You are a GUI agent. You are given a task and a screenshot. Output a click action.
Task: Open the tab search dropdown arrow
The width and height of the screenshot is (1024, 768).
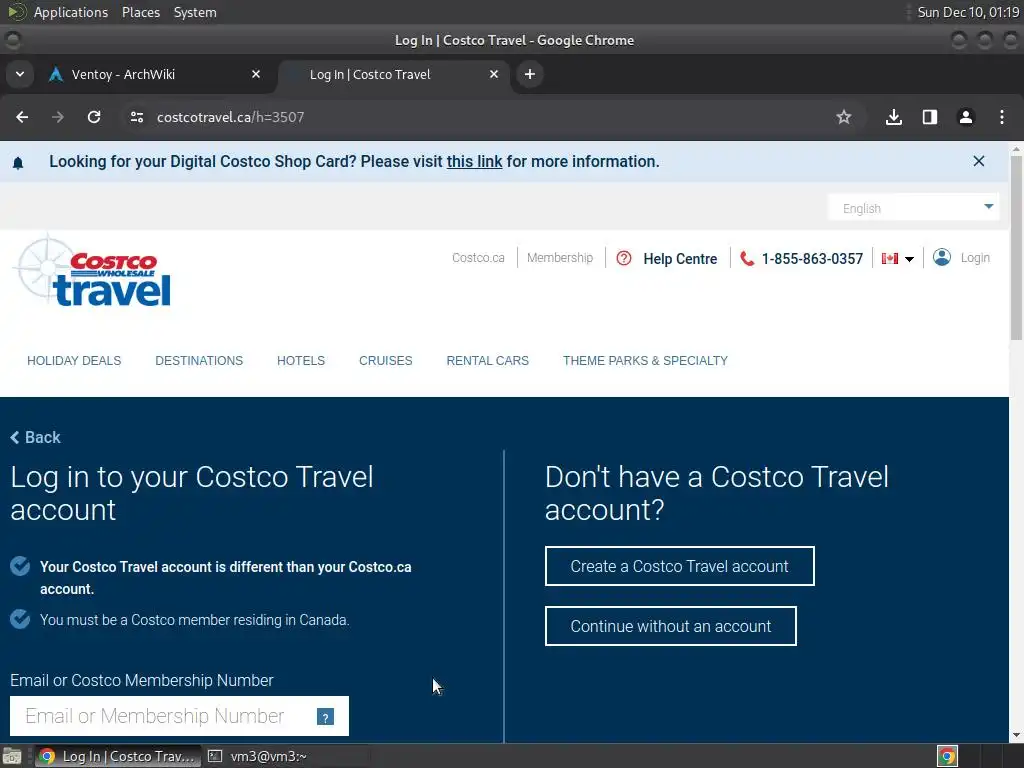point(20,74)
